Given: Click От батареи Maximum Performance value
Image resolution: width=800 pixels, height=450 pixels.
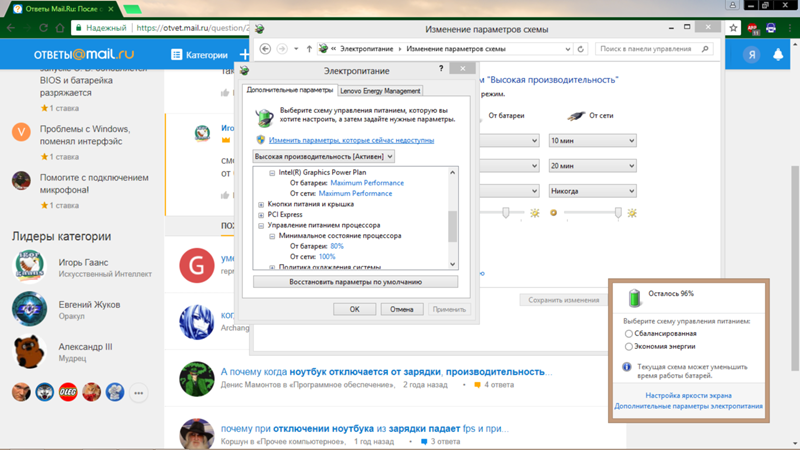Looking at the screenshot, I should tap(367, 183).
